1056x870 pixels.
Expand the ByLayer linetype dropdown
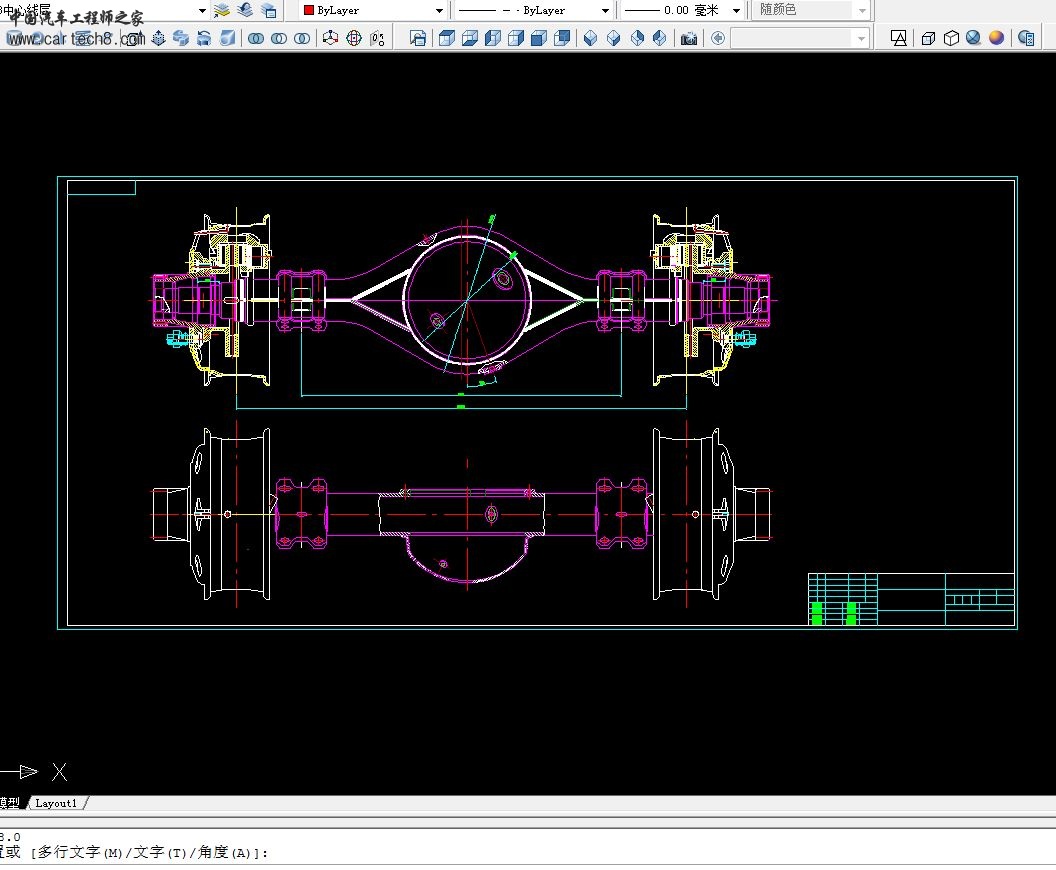tap(605, 10)
